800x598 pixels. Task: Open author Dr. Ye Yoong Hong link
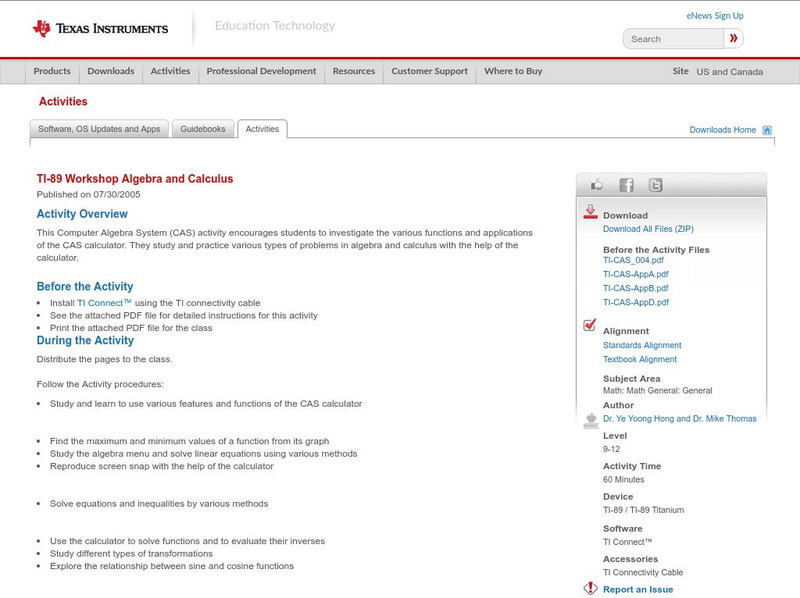coord(680,419)
